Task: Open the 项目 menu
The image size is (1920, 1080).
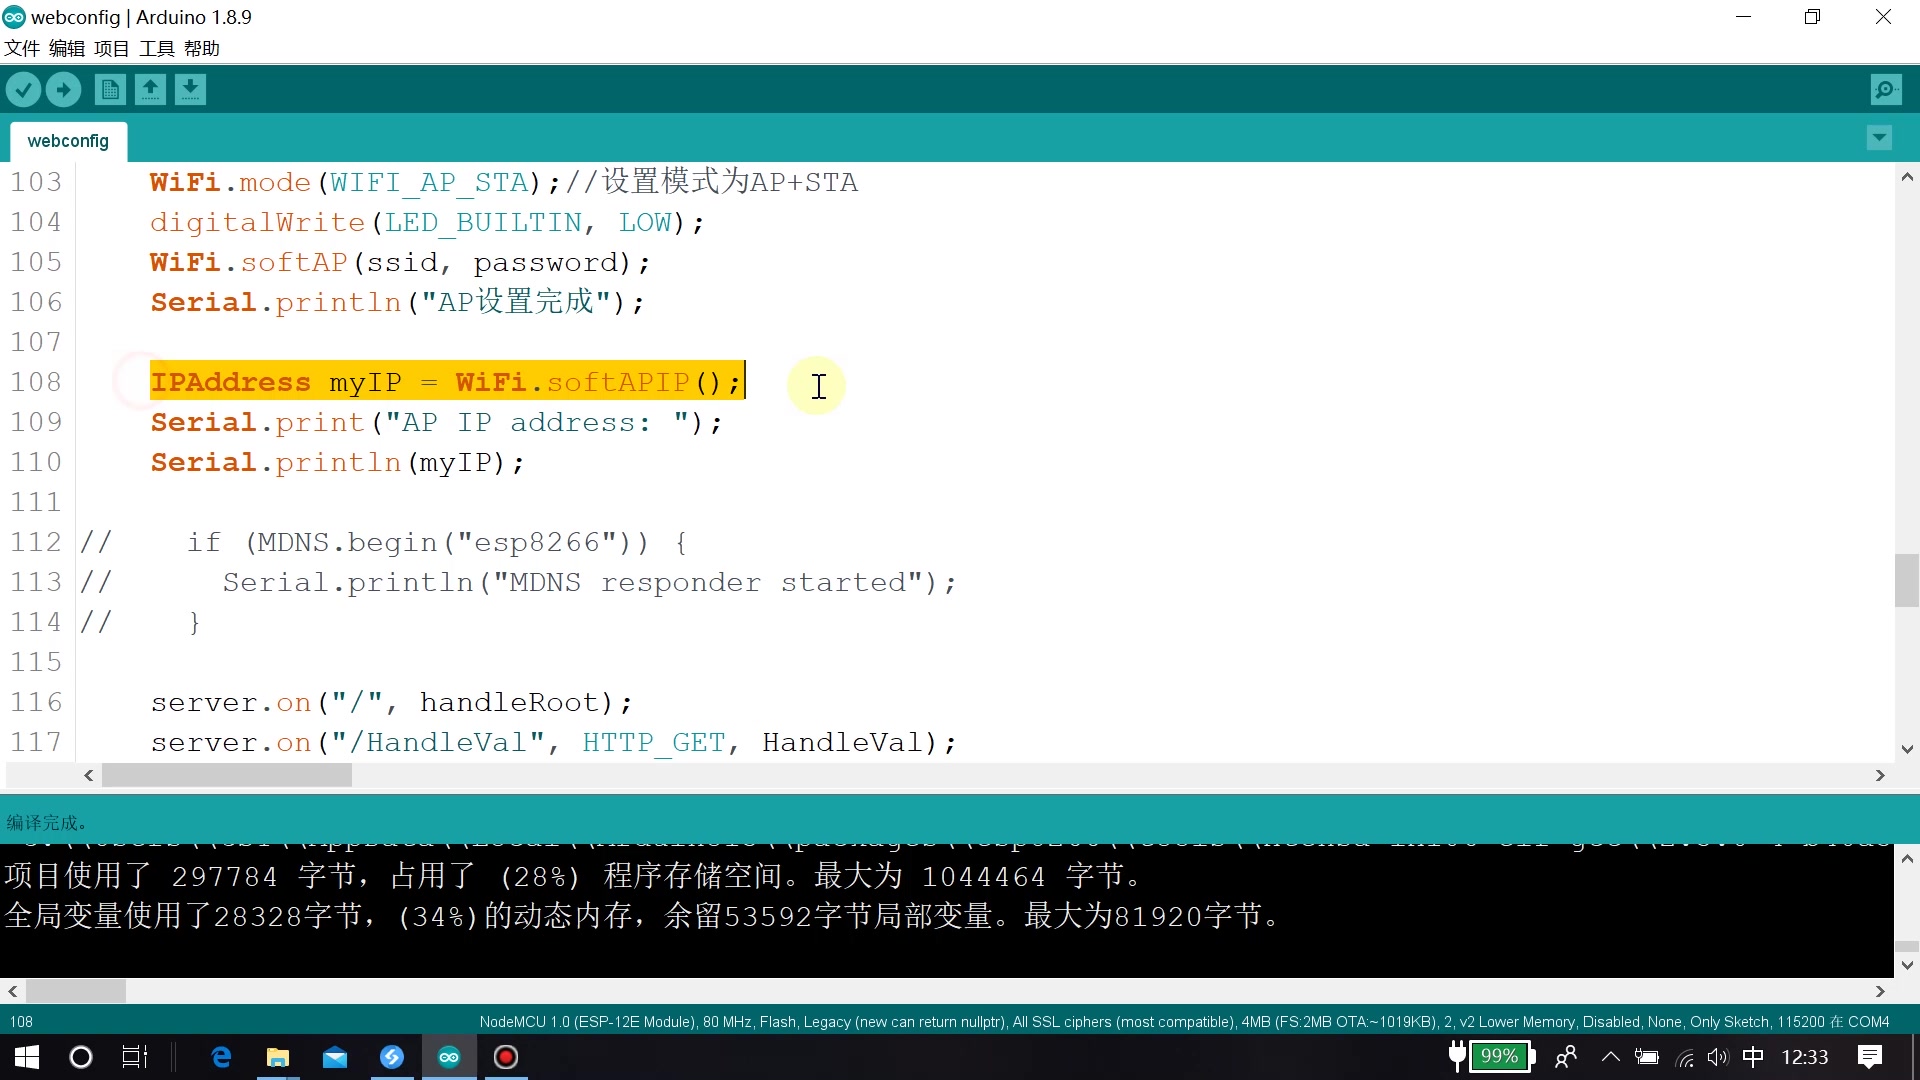Action: 112,48
